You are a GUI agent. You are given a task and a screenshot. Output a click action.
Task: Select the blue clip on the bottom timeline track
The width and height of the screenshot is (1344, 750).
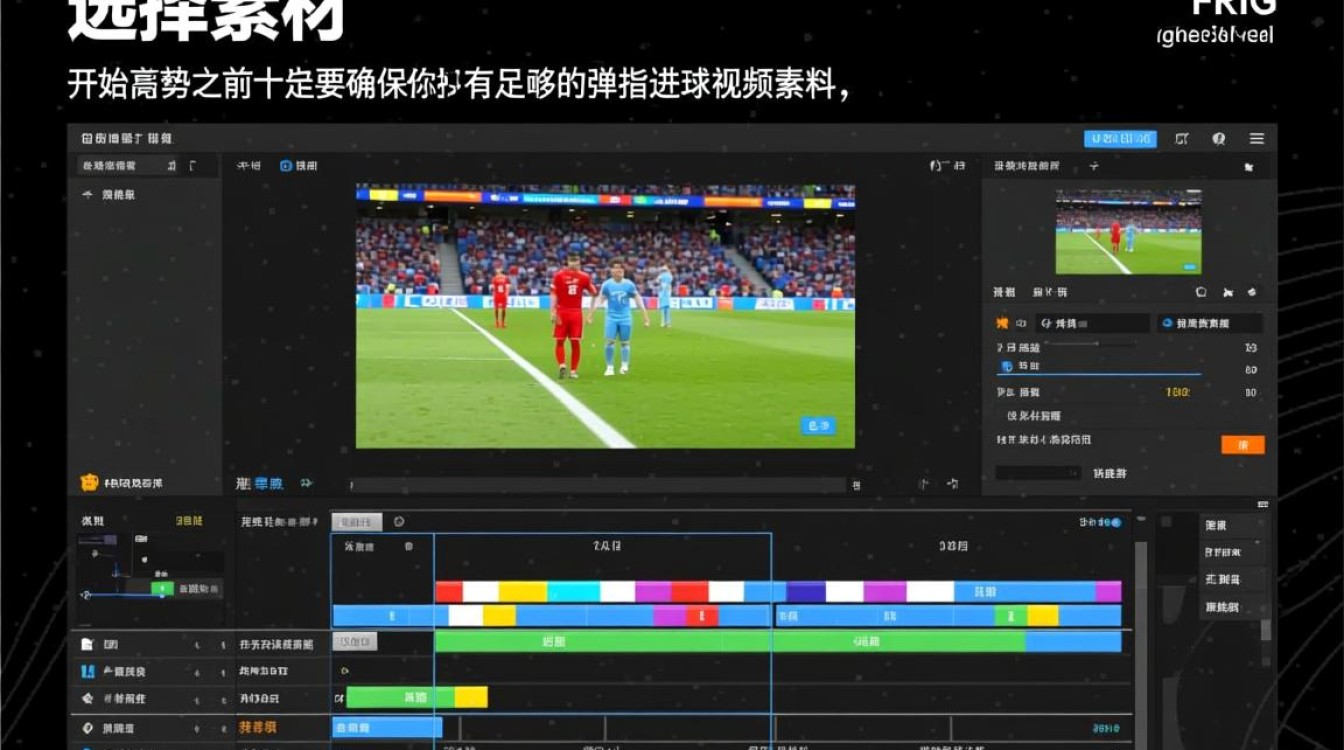[387, 728]
